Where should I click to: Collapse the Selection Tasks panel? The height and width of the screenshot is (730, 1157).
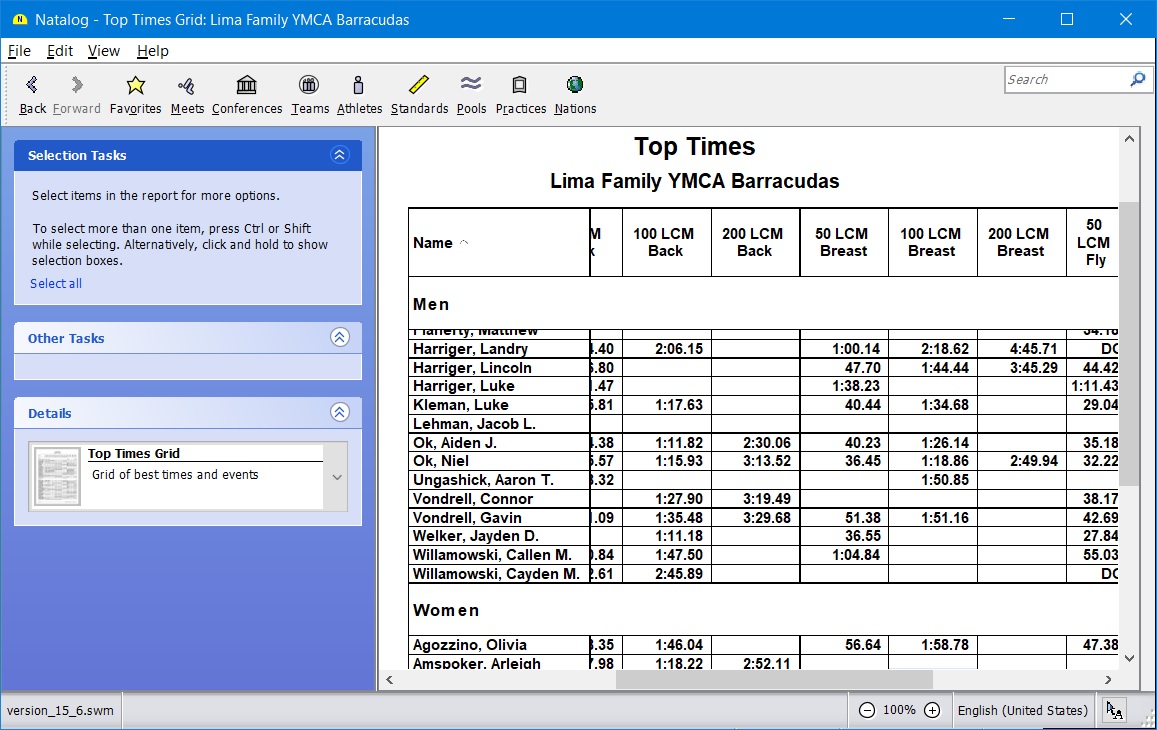[x=339, y=155]
